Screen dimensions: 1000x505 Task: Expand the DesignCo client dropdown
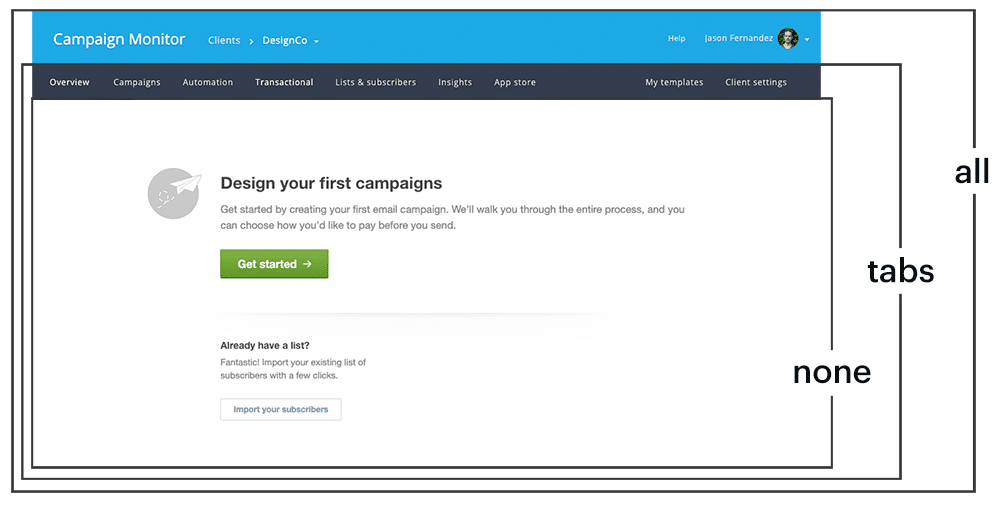(x=316, y=42)
